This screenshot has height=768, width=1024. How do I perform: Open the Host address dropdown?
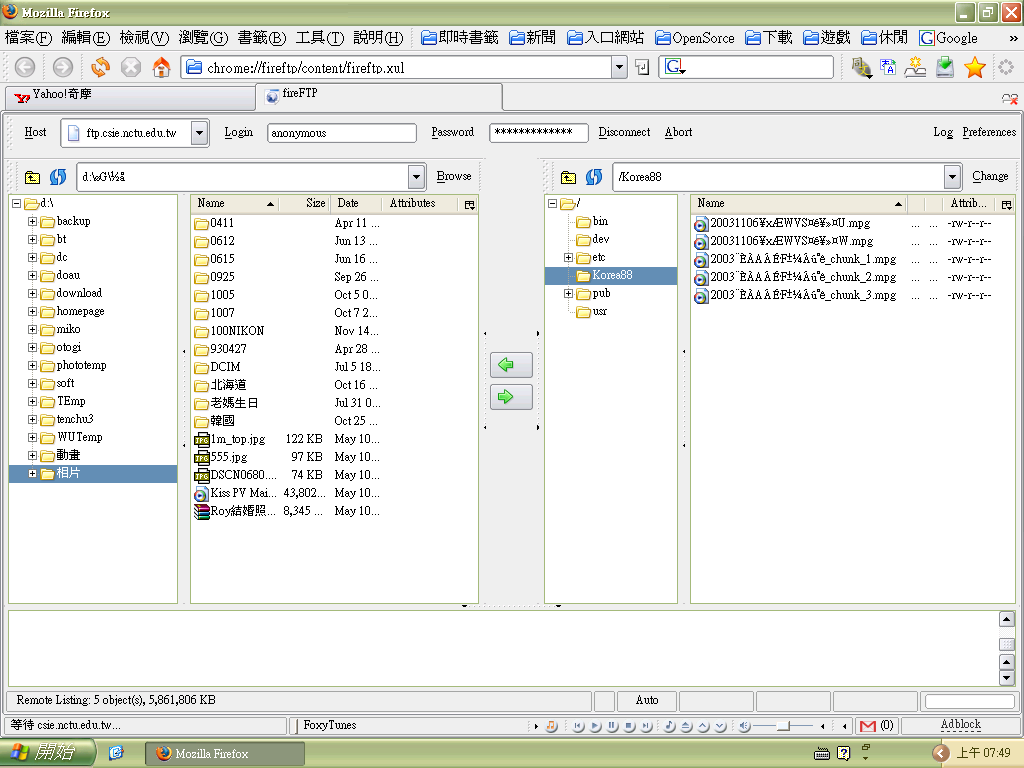click(x=199, y=133)
